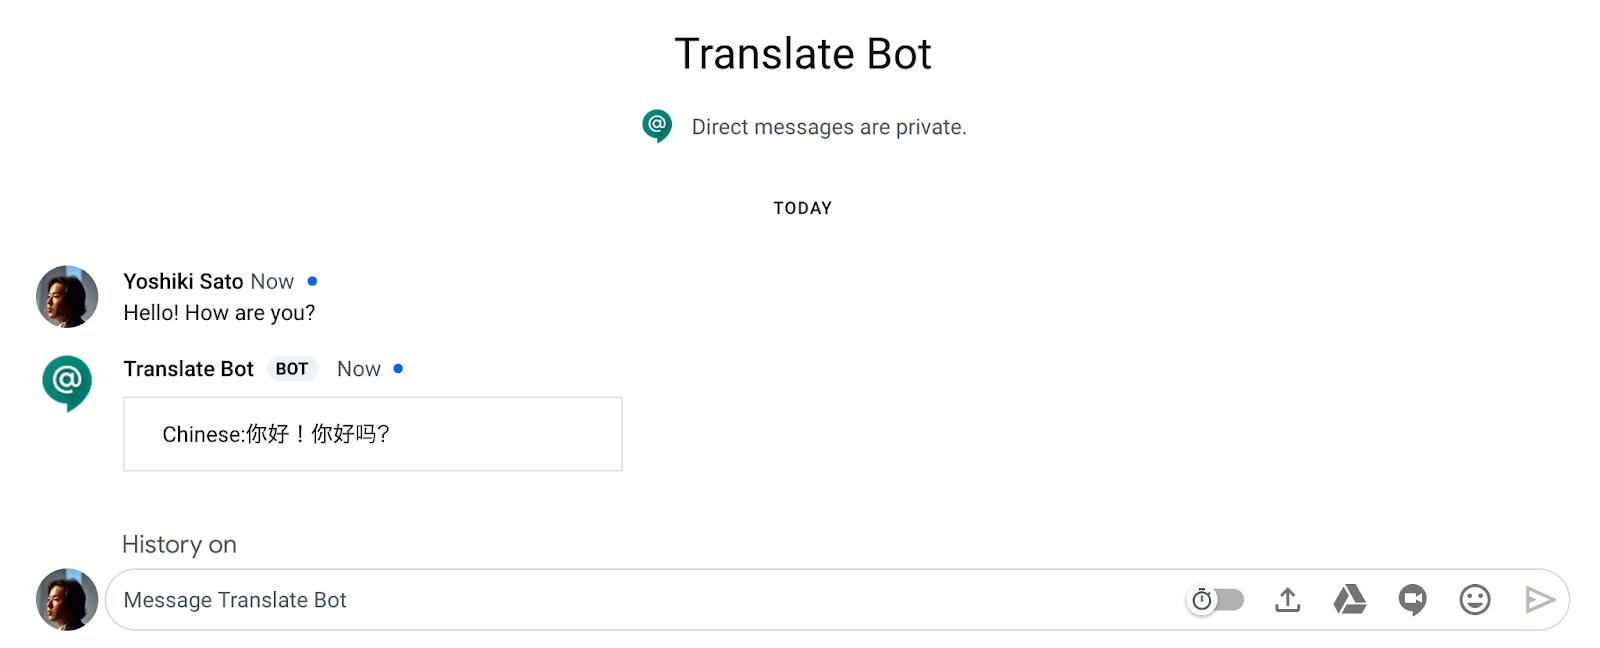The height and width of the screenshot is (648, 1600).
Task: Open Google Drive file picker icon
Action: (x=1350, y=600)
